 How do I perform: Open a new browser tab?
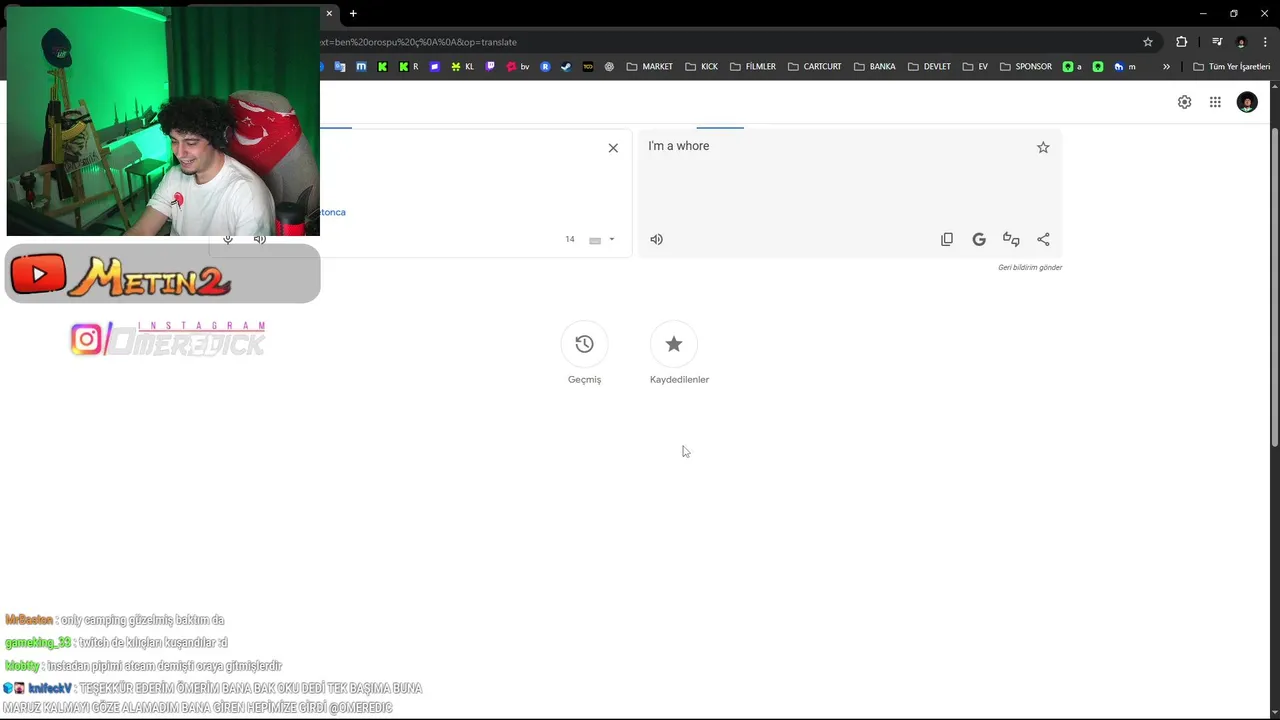(x=353, y=13)
